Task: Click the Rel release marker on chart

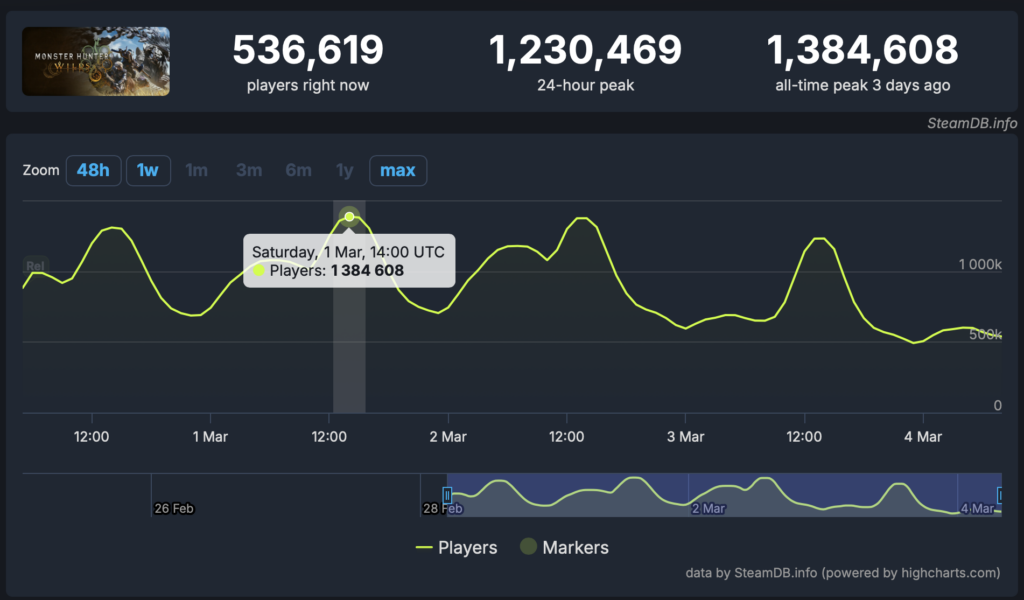Action: (x=35, y=265)
